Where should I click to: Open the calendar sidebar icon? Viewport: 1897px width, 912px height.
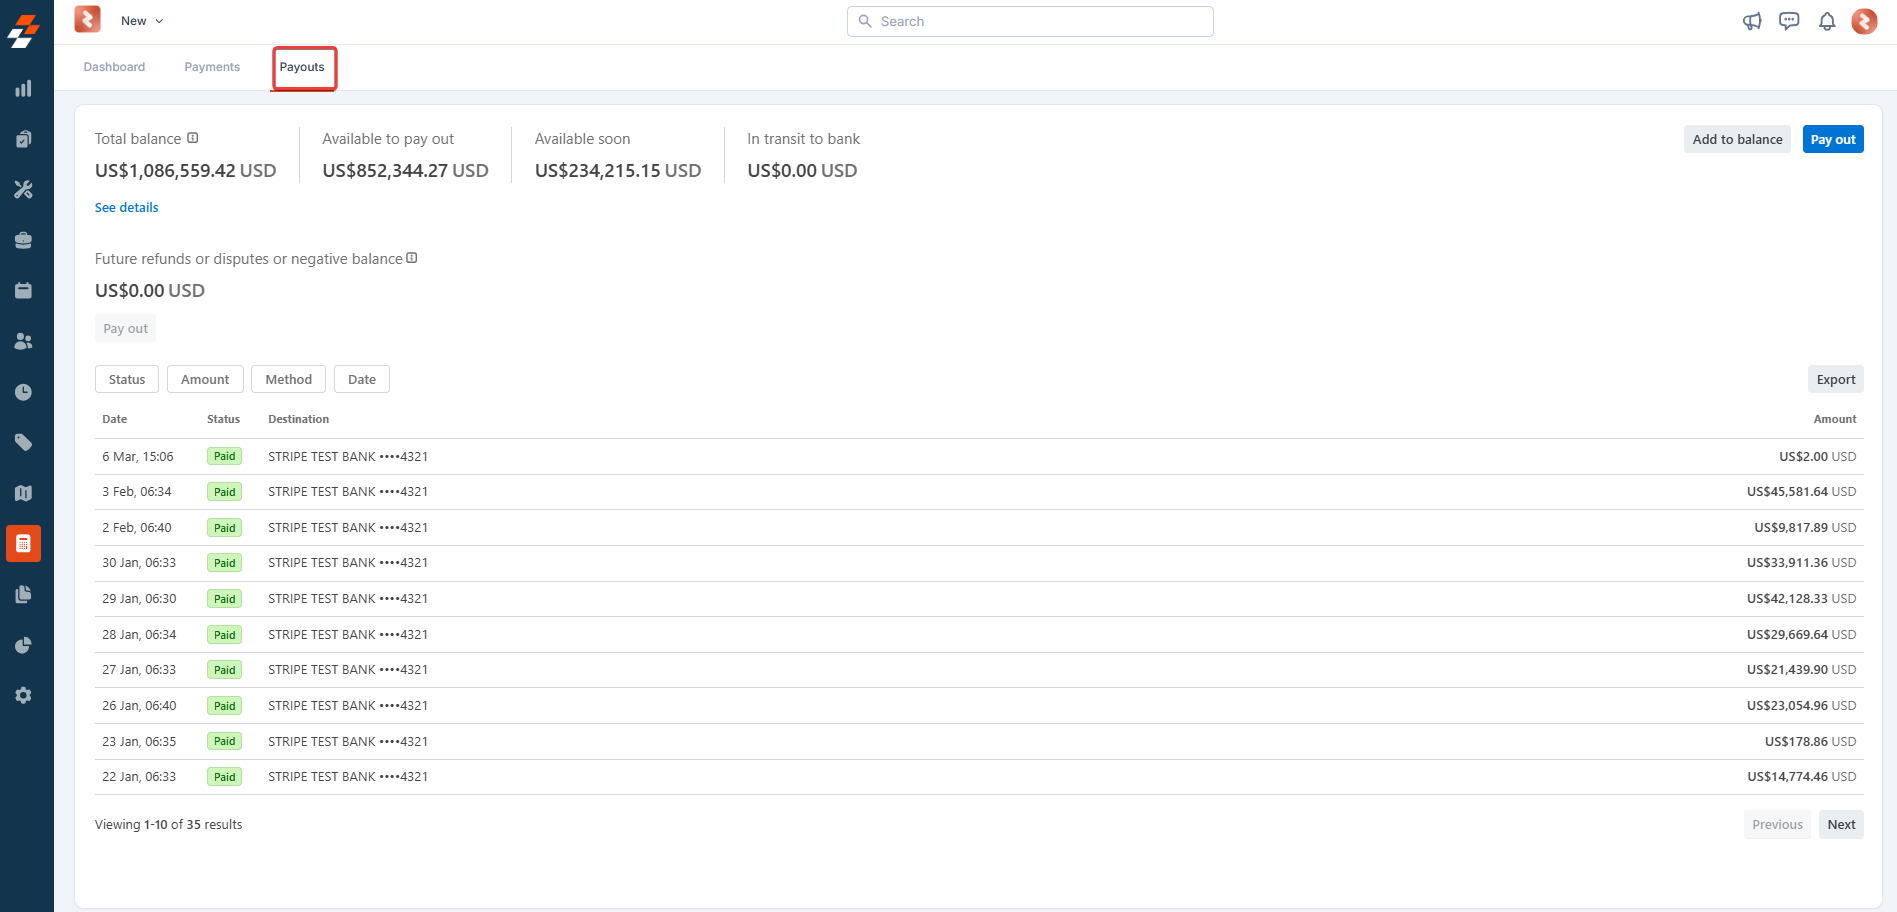(x=23, y=291)
